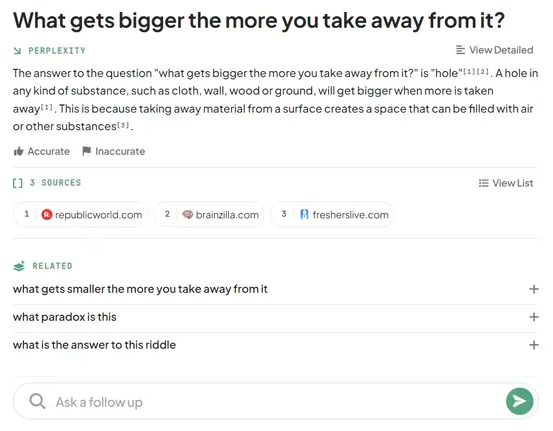
Task: Click the Related stacked layers icon
Action: 19,266
